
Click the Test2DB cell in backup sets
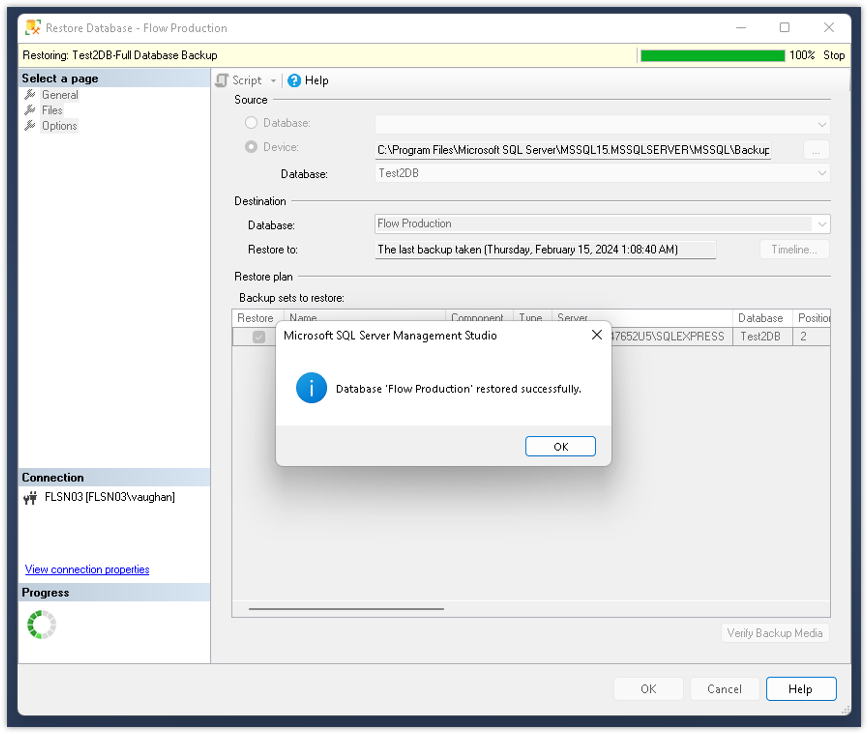[762, 337]
